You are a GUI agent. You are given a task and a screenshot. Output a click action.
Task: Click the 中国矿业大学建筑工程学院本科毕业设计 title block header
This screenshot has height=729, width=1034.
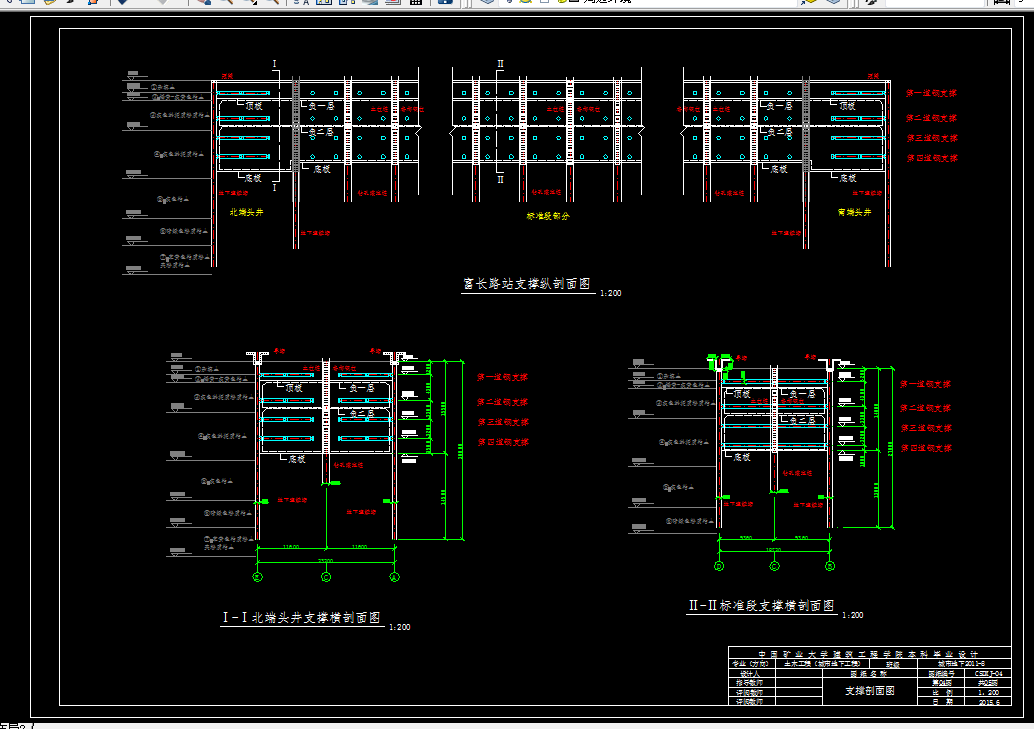[x=868, y=654]
